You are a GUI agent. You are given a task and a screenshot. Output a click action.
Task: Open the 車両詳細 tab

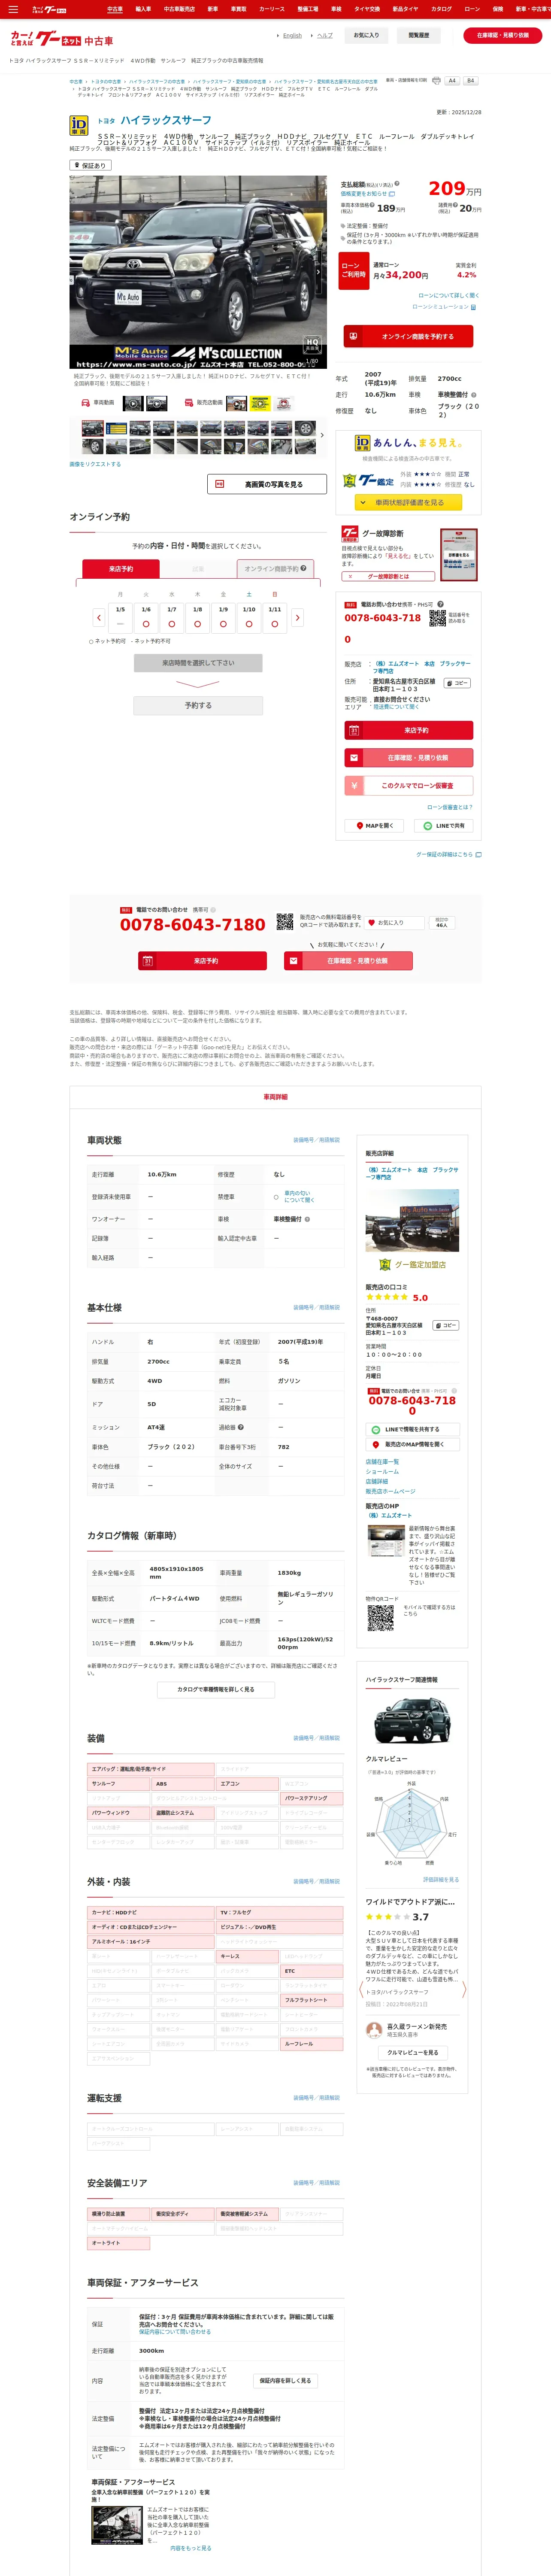(x=275, y=1097)
